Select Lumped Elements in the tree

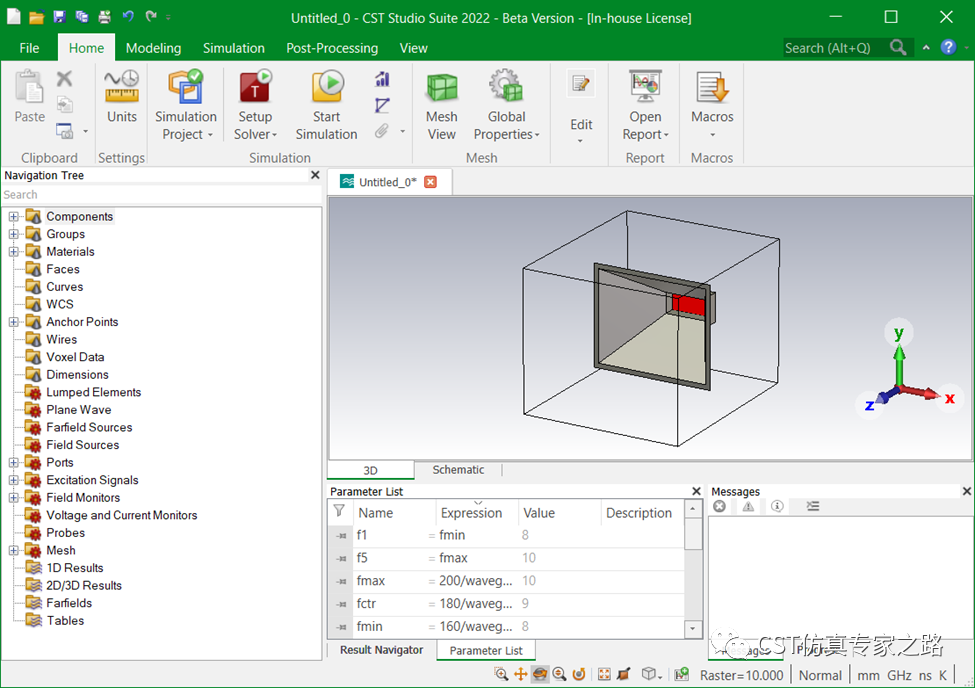click(94, 393)
